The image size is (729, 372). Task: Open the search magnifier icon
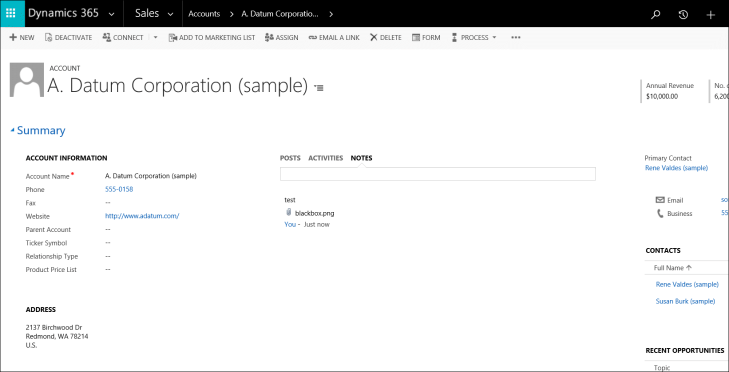(656, 14)
